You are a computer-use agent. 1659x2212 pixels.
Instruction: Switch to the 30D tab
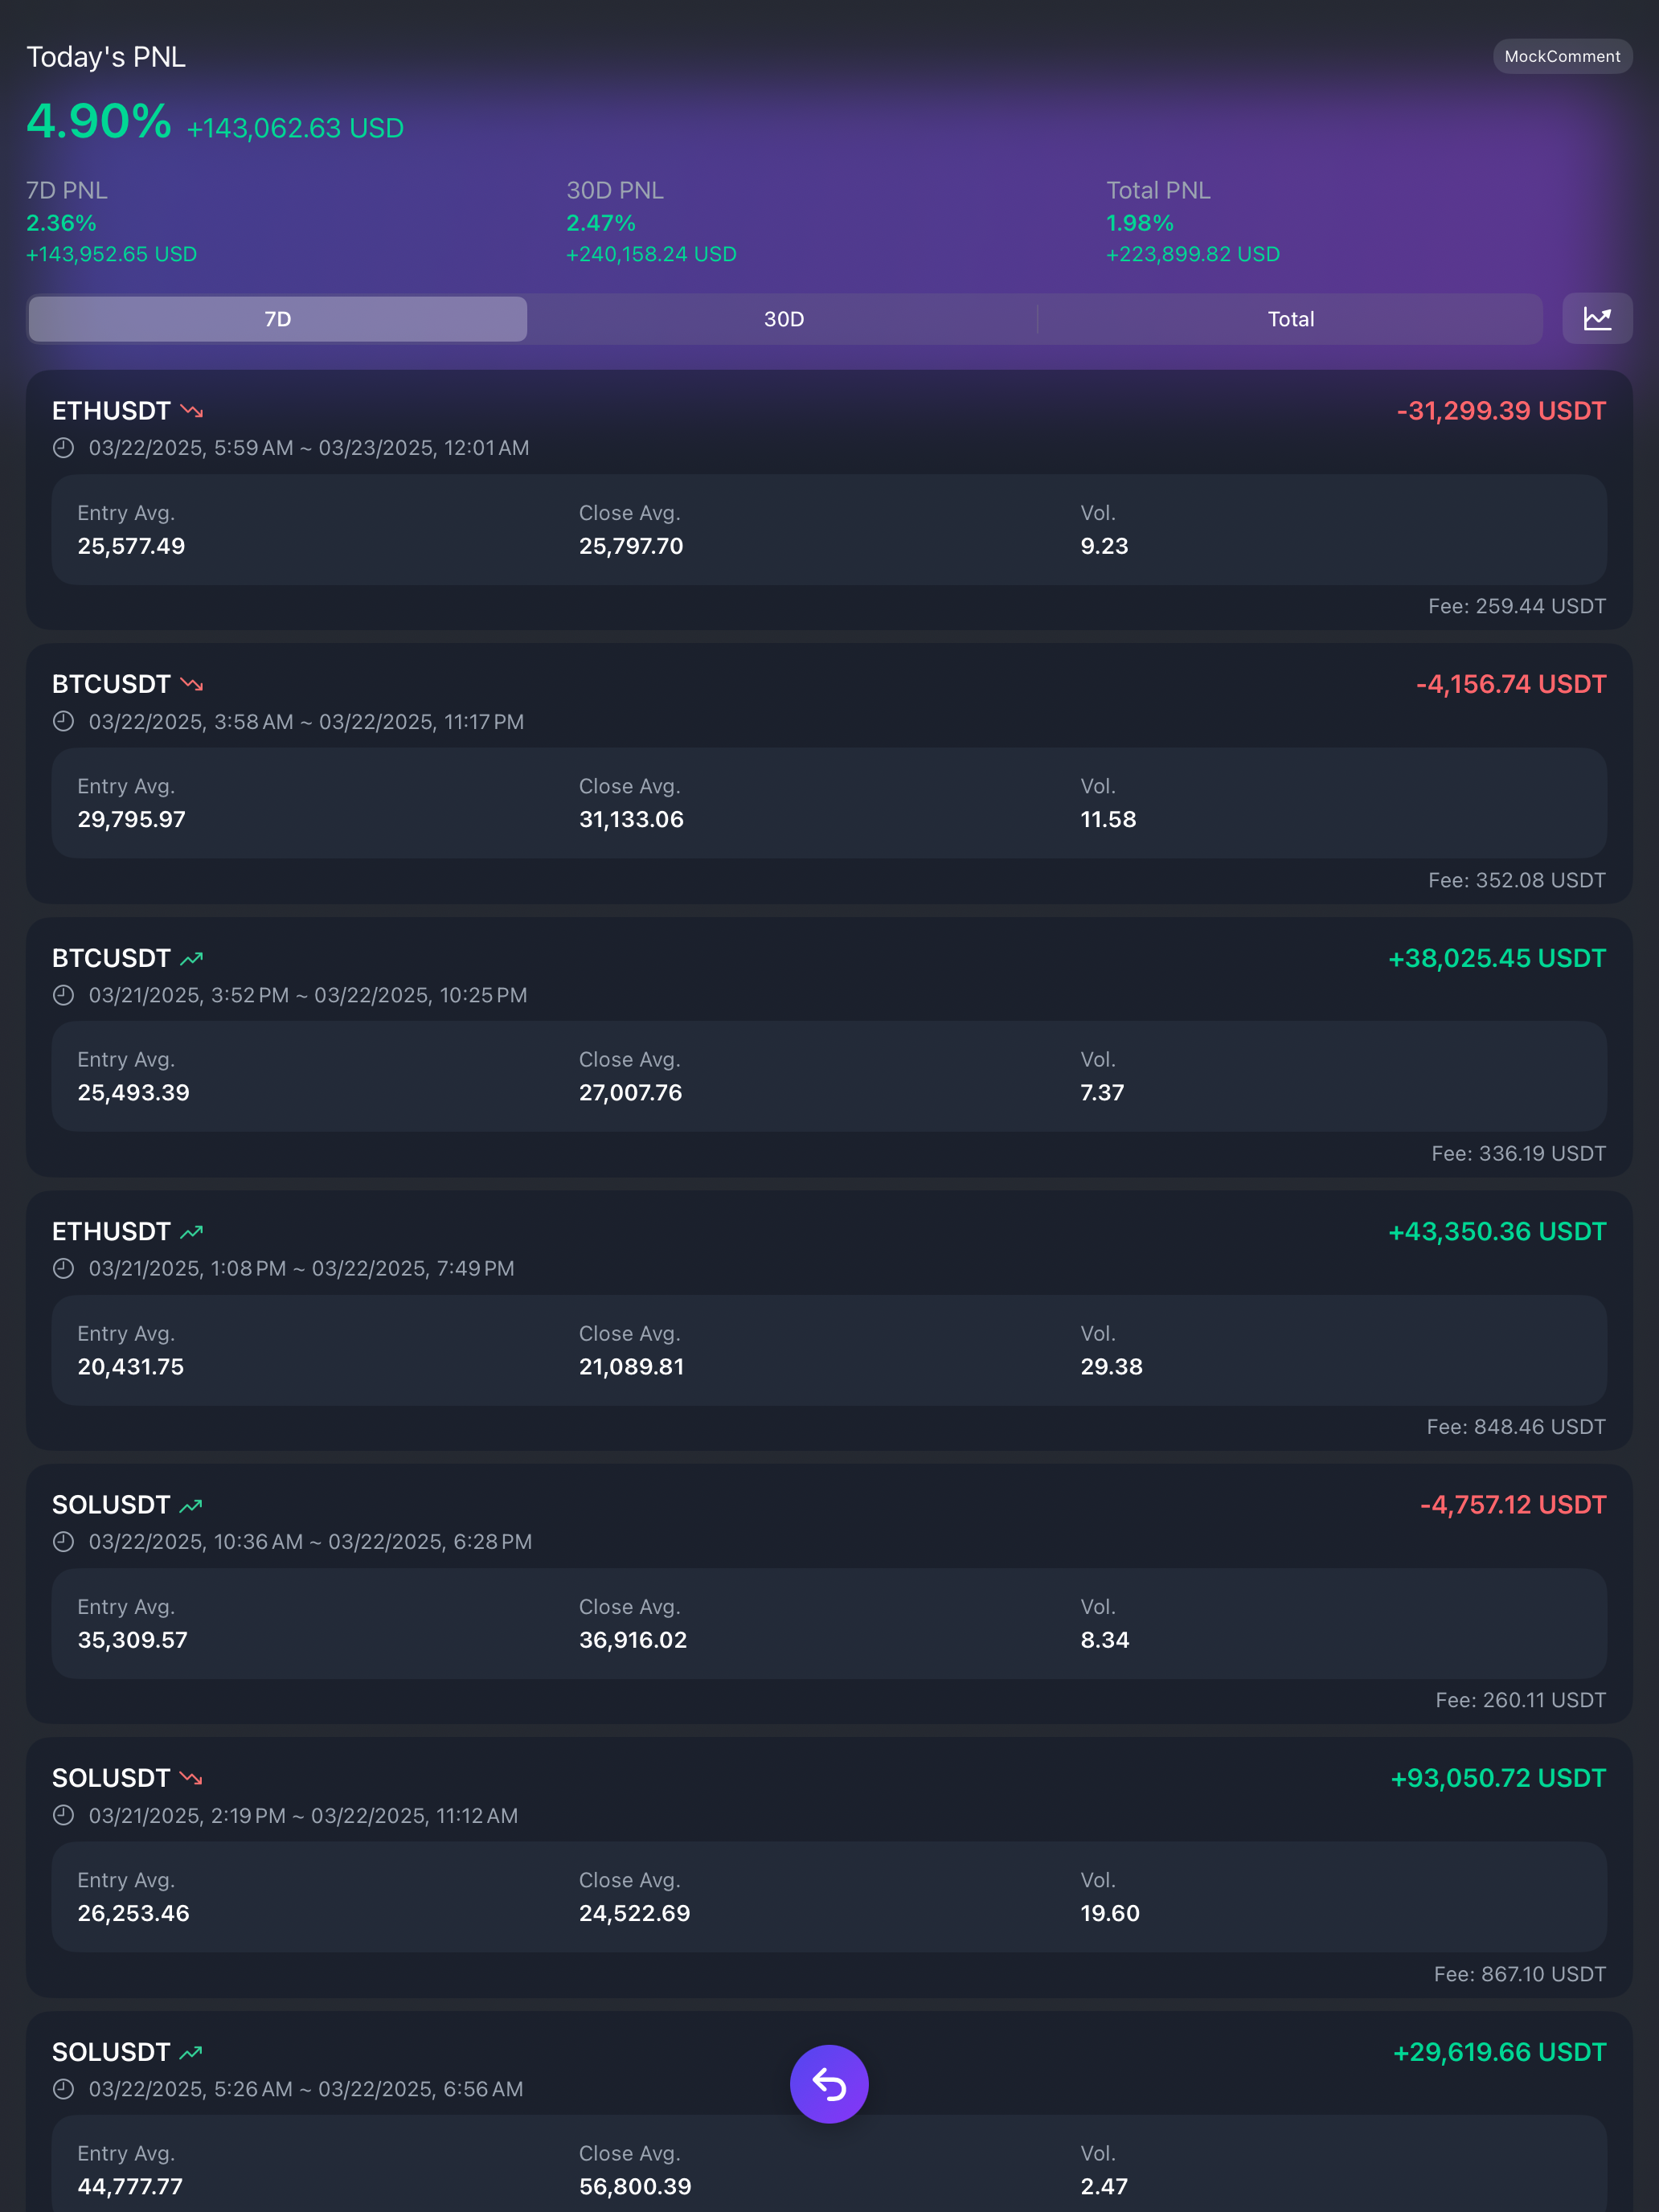click(784, 319)
